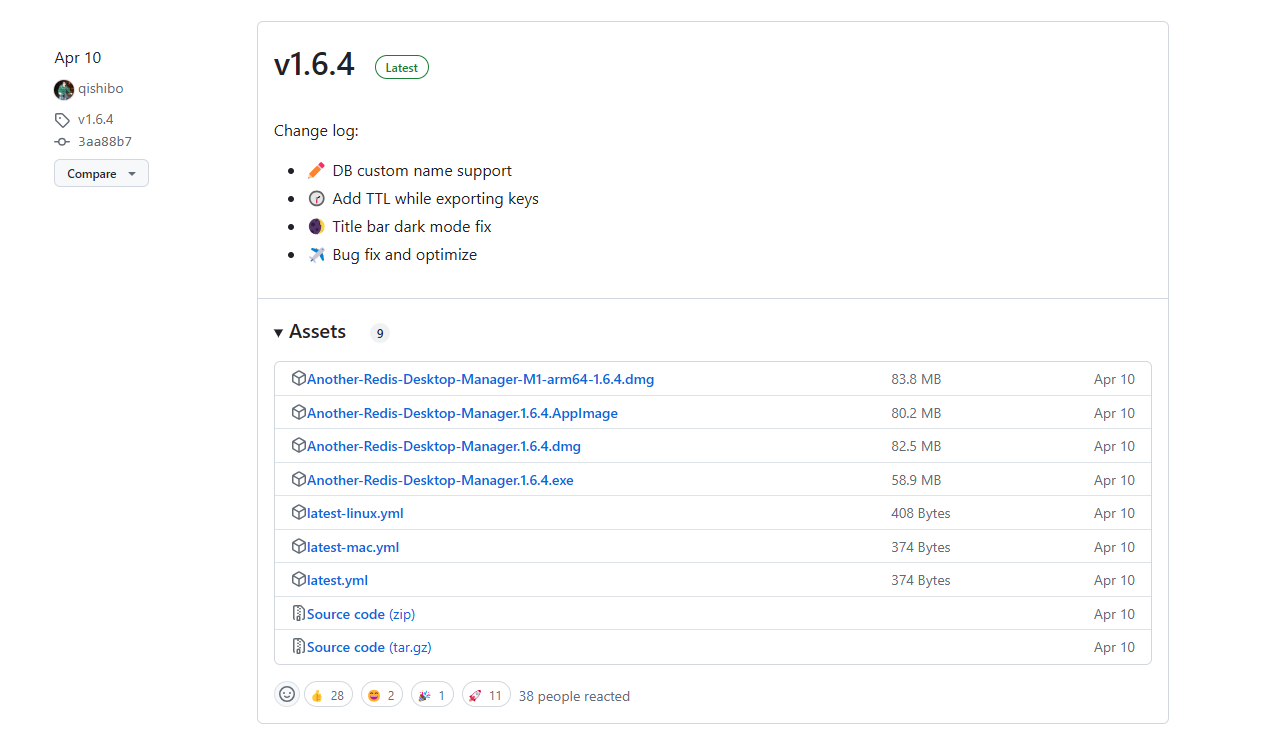This screenshot has width=1280, height=729.
Task: Download Source code (tar.gz)
Action: [369, 647]
